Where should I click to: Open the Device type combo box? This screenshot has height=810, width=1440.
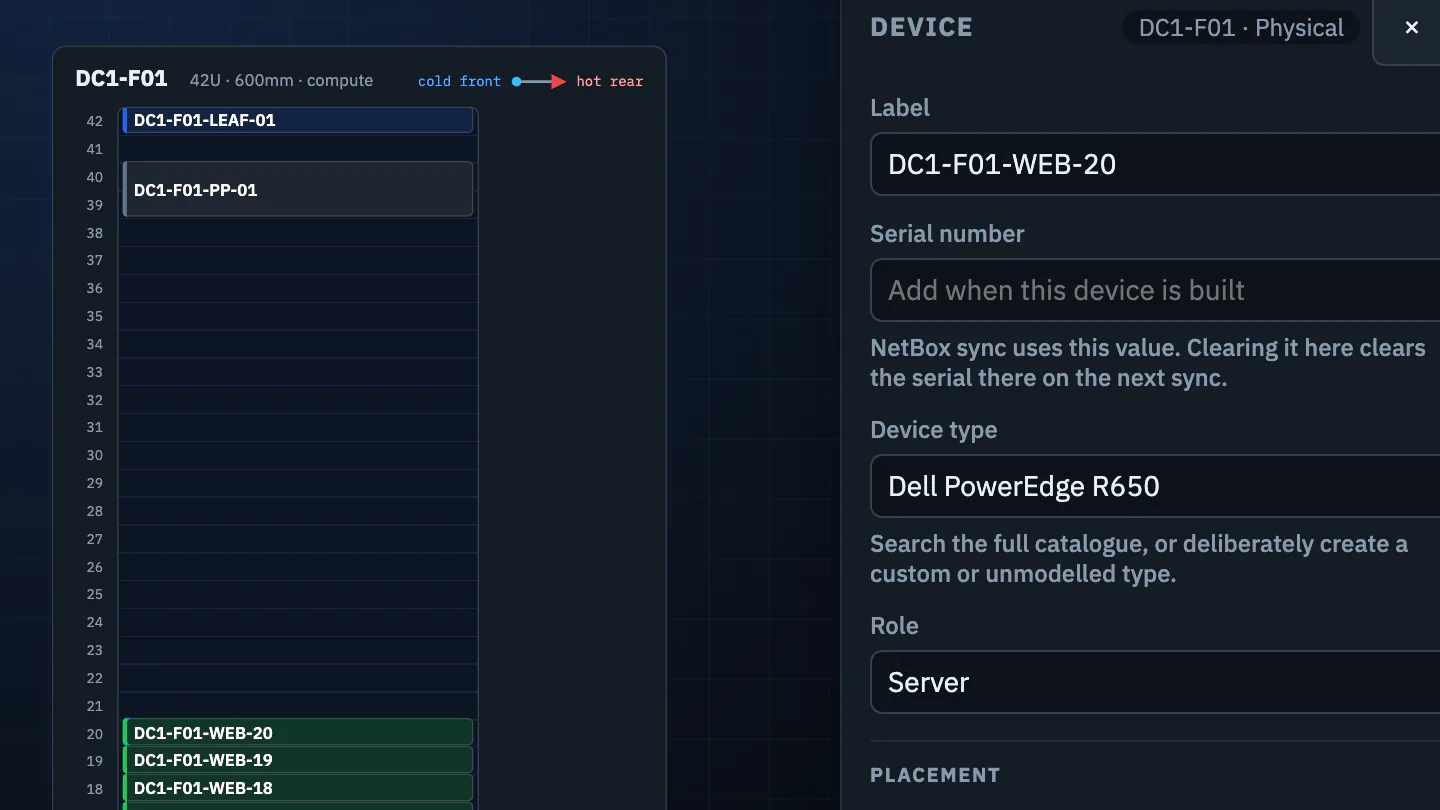click(1155, 486)
